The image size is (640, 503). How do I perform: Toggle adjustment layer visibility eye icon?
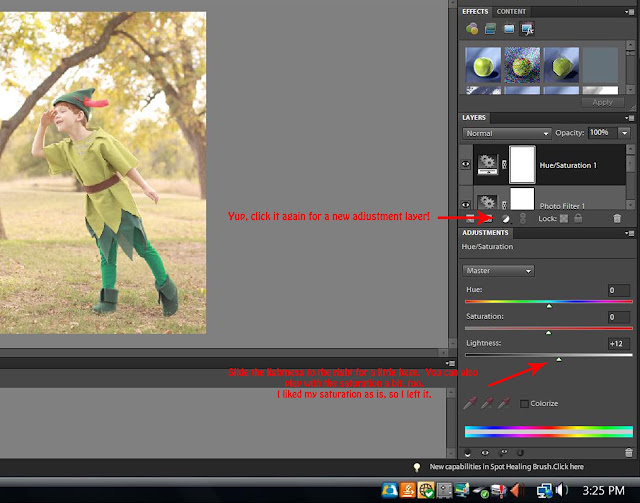pos(485,453)
